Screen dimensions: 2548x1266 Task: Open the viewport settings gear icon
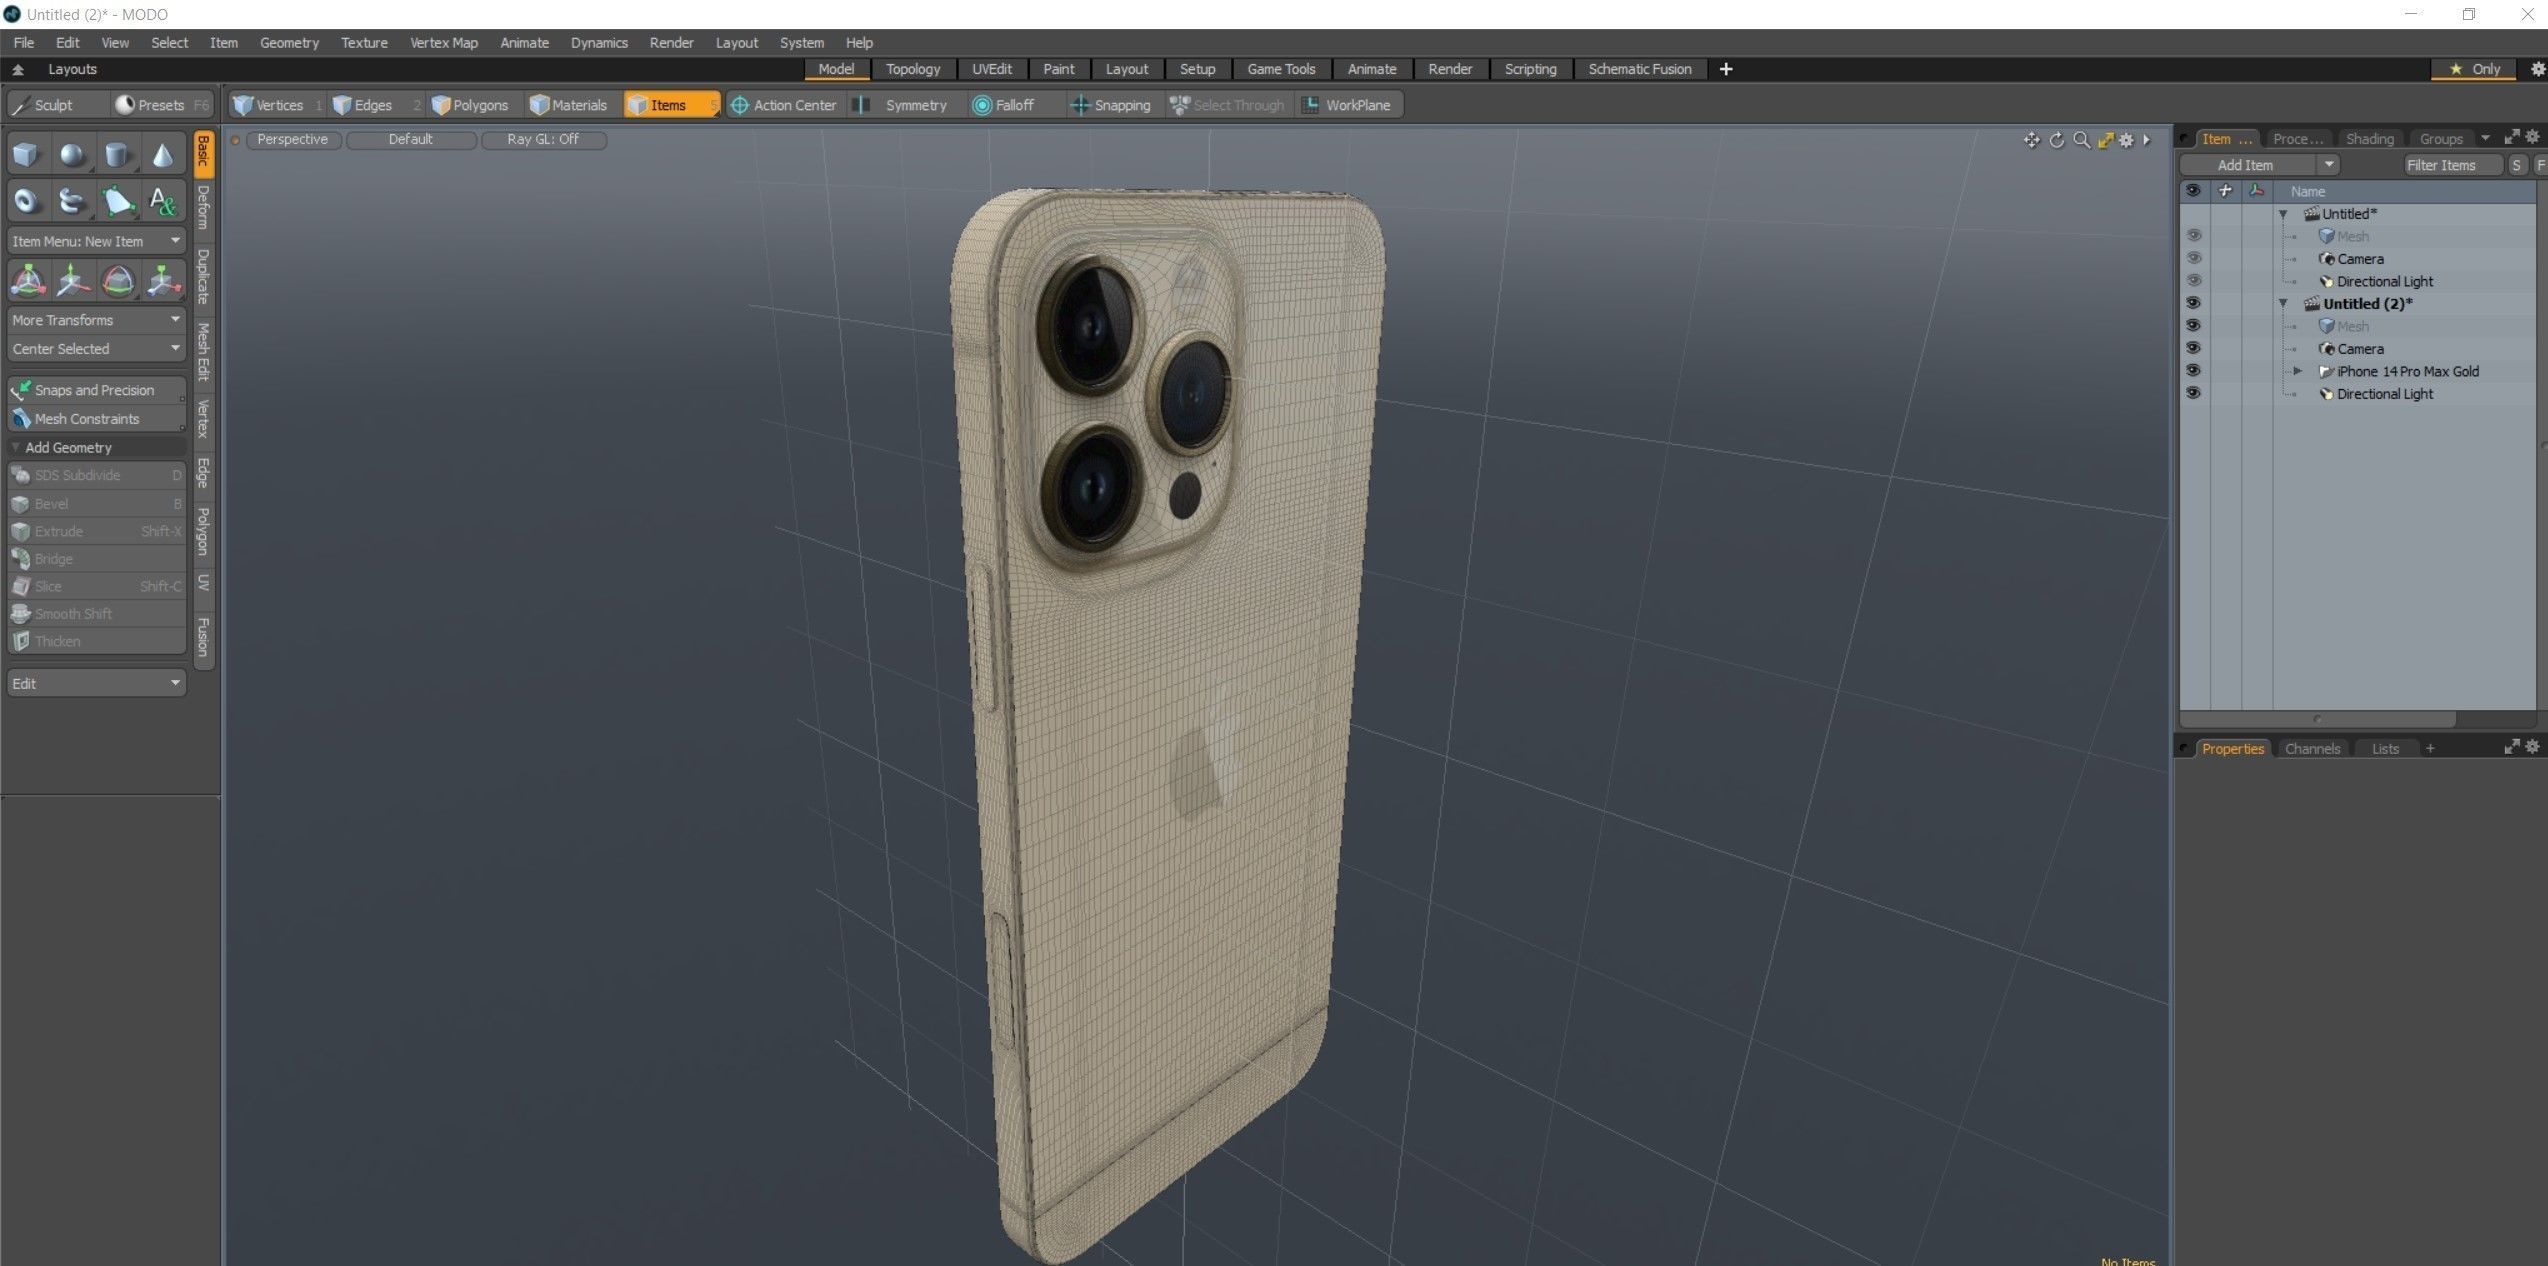(2126, 140)
